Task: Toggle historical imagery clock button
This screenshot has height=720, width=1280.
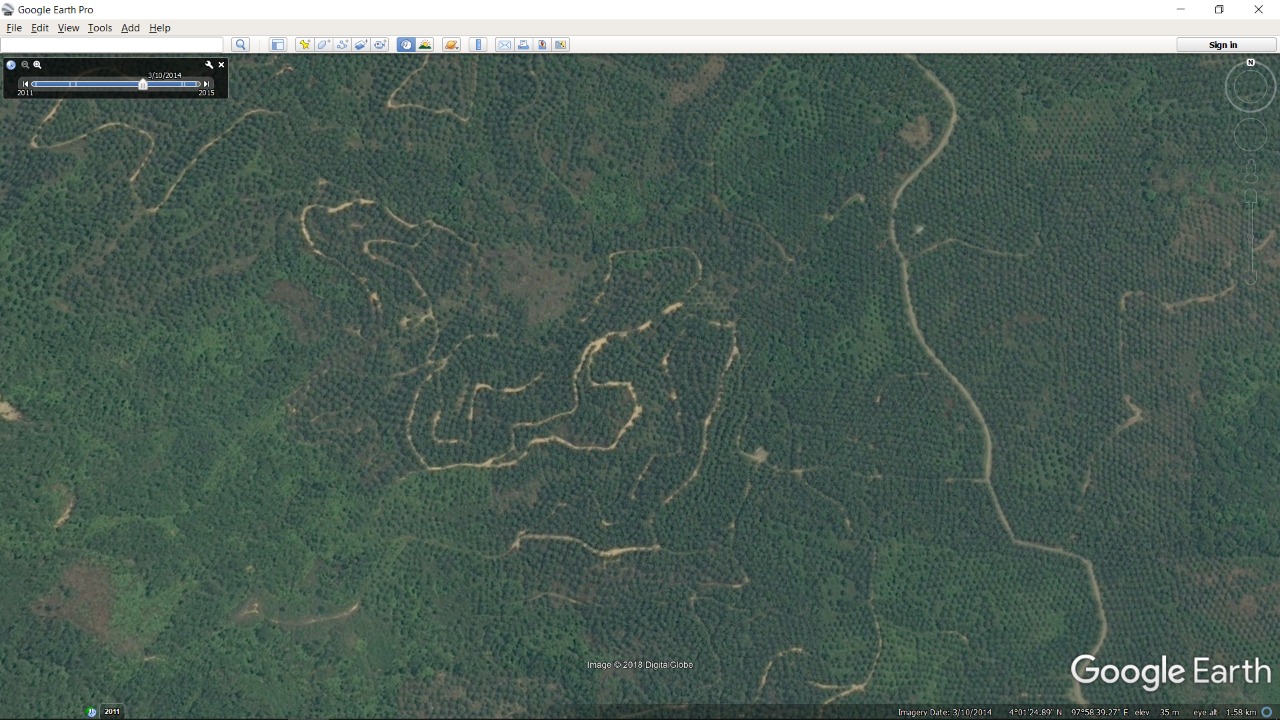Action: [406, 45]
